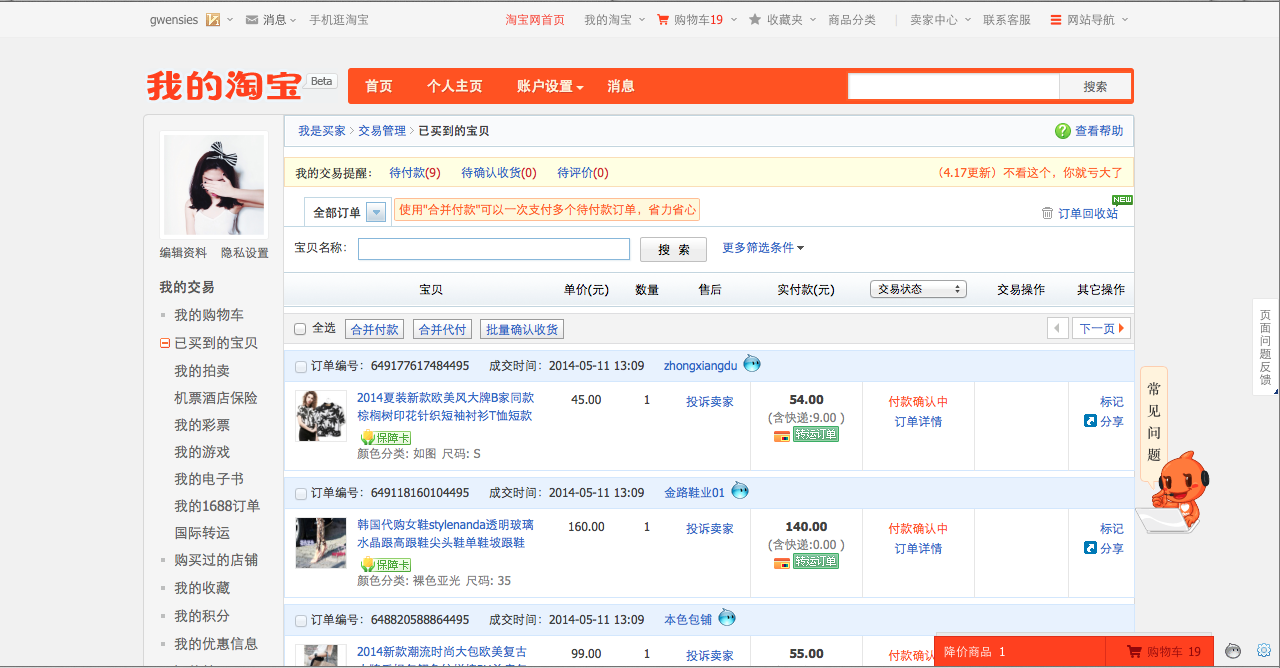Share the 金路鞋业01 order via 分享 icon
Image resolution: width=1280 pixels, height=668 pixels.
pos(1090,548)
